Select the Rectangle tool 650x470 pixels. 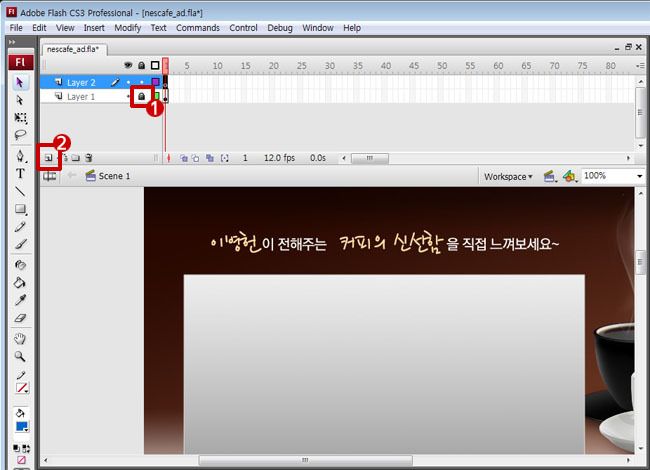(20, 209)
